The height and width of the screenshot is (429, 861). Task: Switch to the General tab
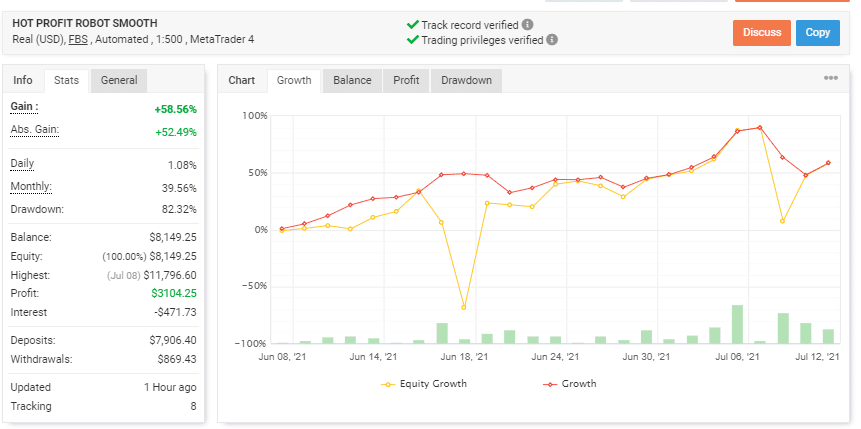tap(119, 80)
